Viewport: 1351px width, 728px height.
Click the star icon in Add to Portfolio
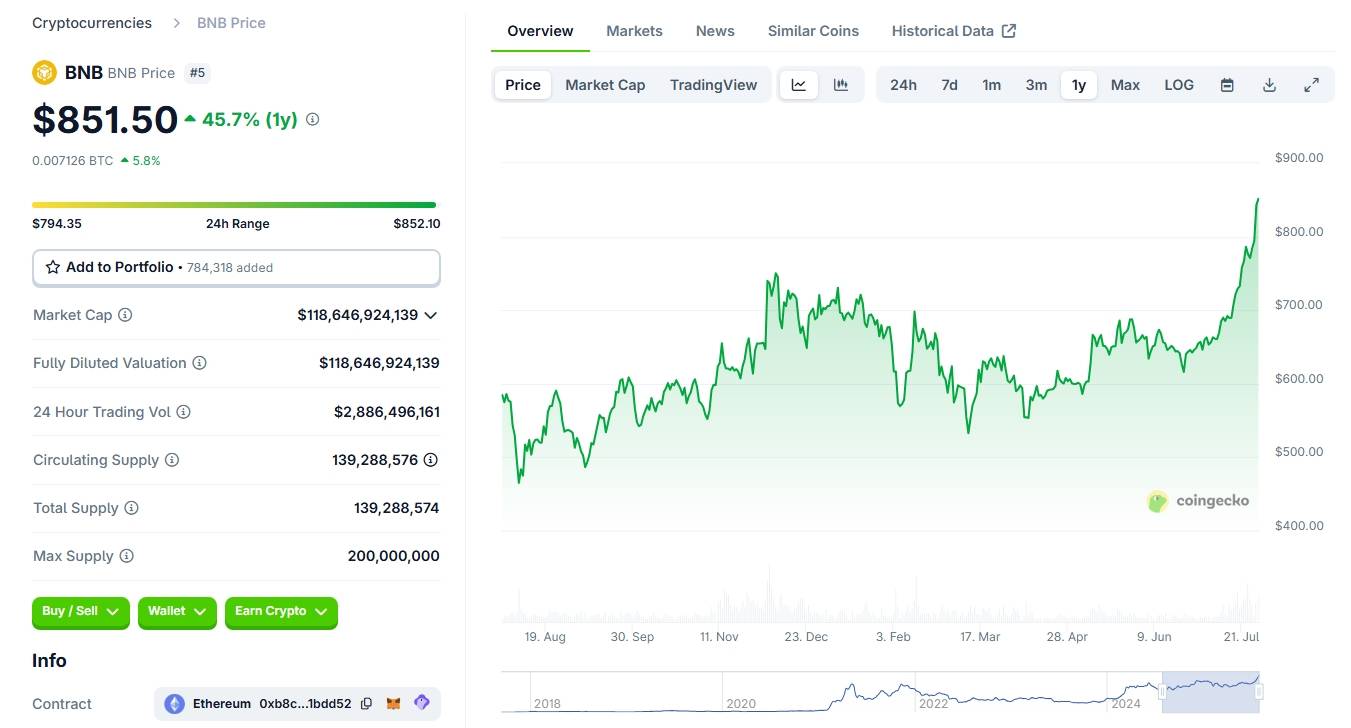pos(53,267)
